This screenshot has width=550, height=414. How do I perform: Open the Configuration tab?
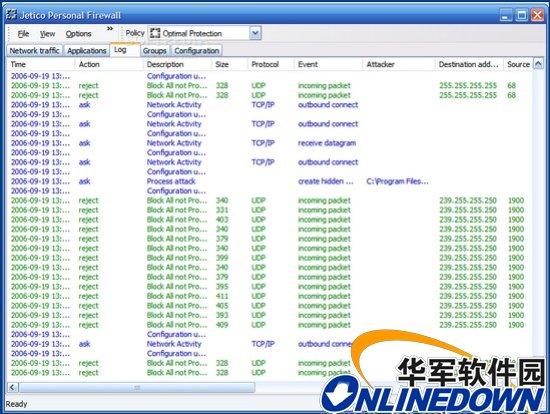(x=196, y=51)
